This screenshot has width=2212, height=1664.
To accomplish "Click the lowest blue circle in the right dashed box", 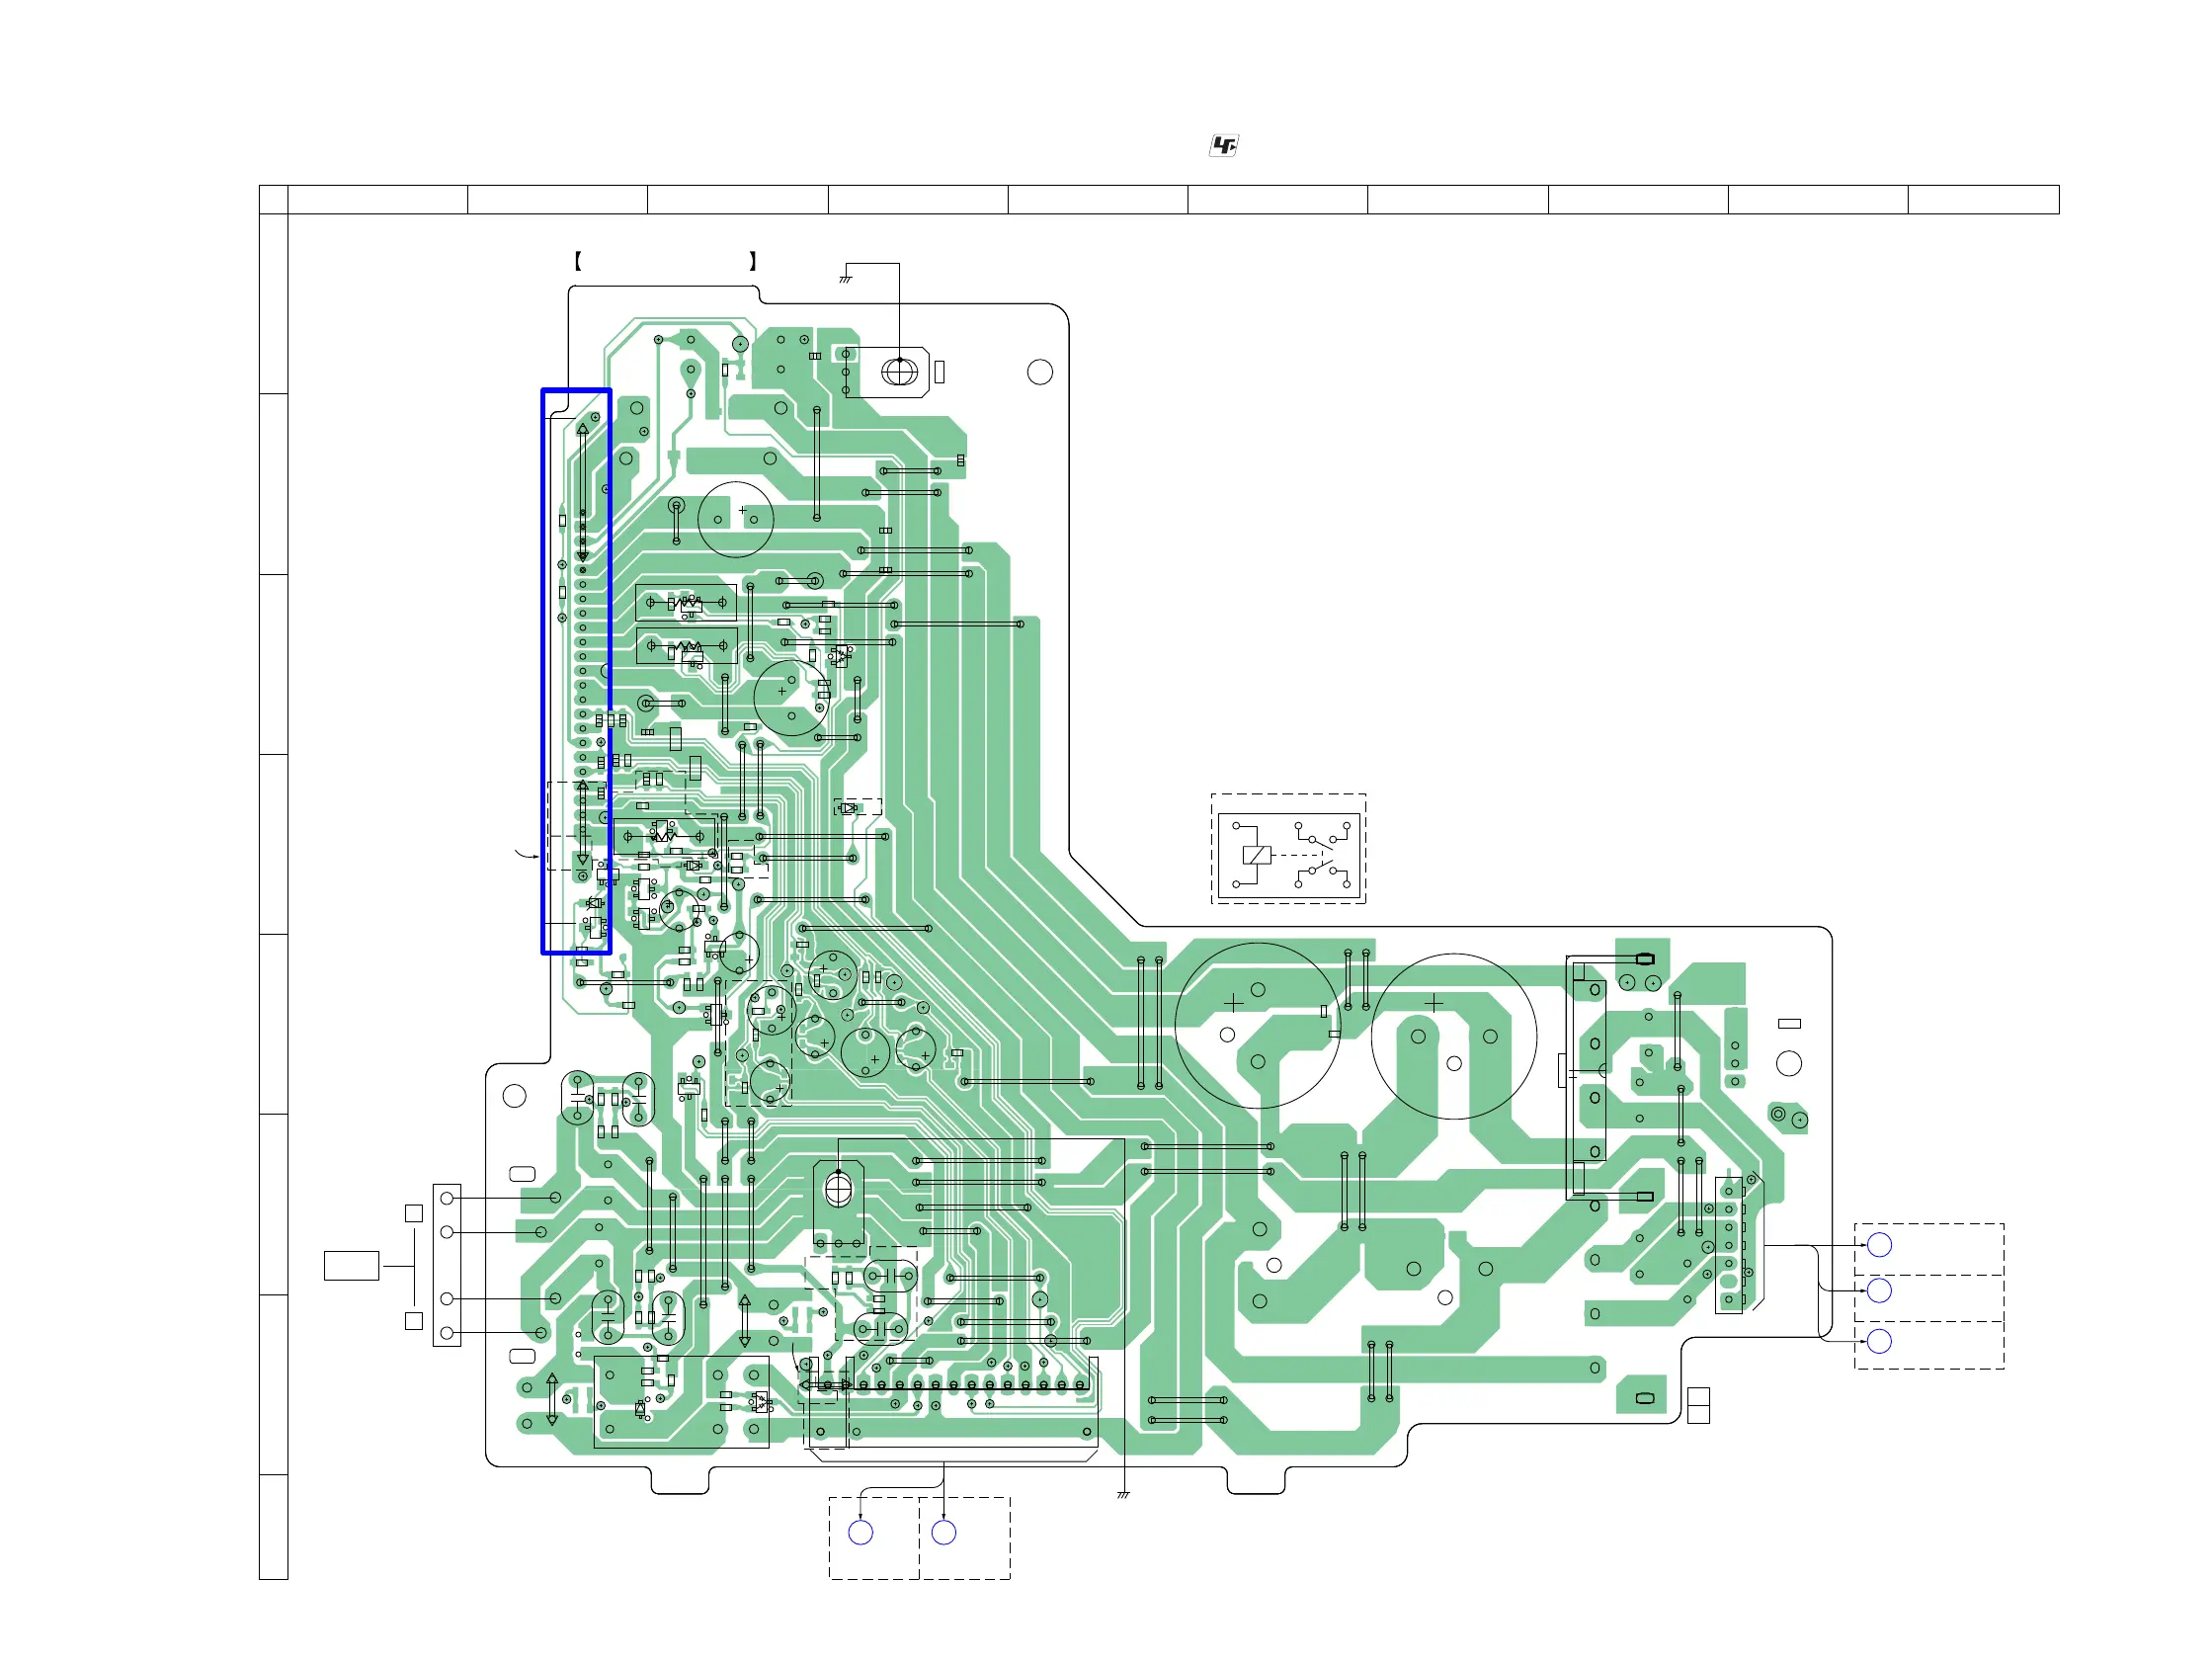I will point(1879,1341).
